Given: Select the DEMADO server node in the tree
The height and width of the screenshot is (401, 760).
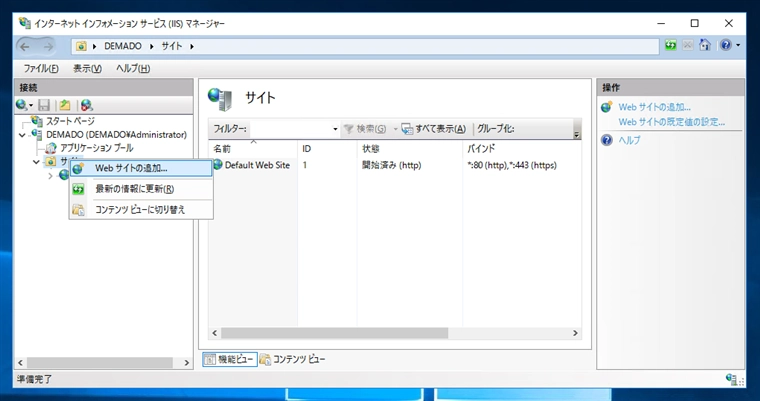Looking at the screenshot, I should point(116,134).
